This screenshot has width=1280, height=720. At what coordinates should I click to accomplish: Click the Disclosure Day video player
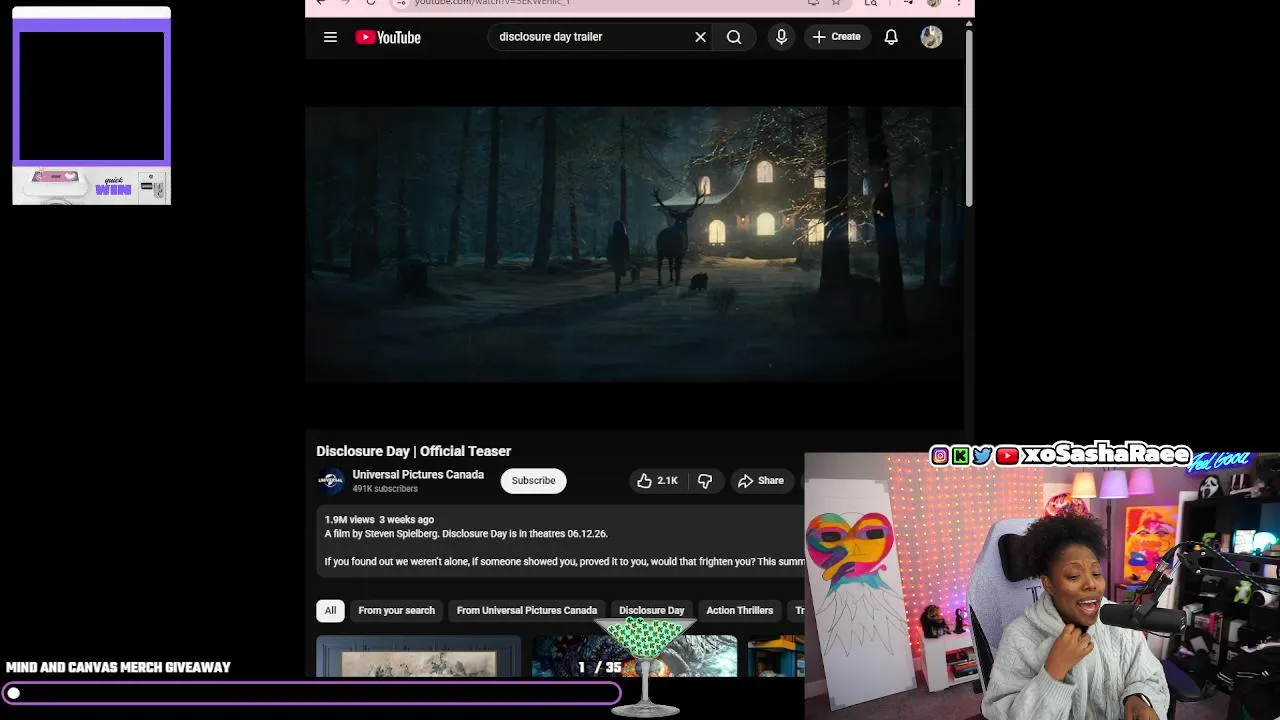(x=635, y=244)
